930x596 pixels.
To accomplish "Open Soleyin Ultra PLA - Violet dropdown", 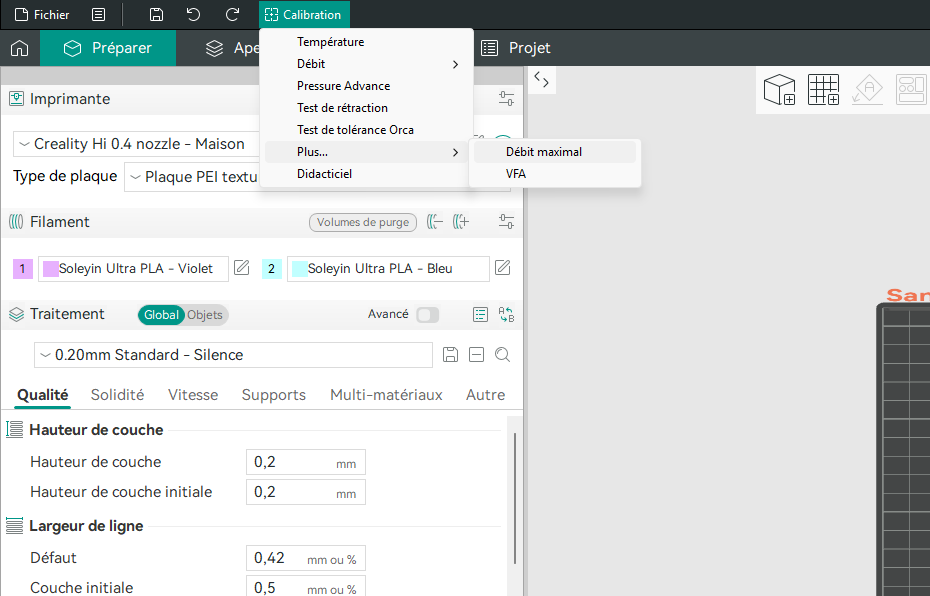I will 133,269.
